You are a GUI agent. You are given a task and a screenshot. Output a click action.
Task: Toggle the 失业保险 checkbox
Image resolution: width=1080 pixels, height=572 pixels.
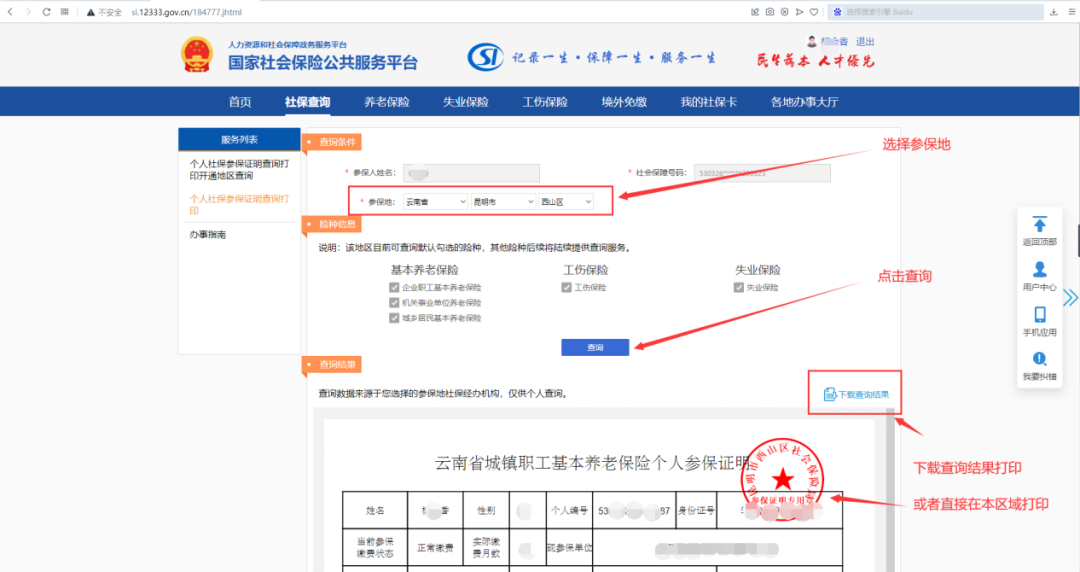[739, 287]
